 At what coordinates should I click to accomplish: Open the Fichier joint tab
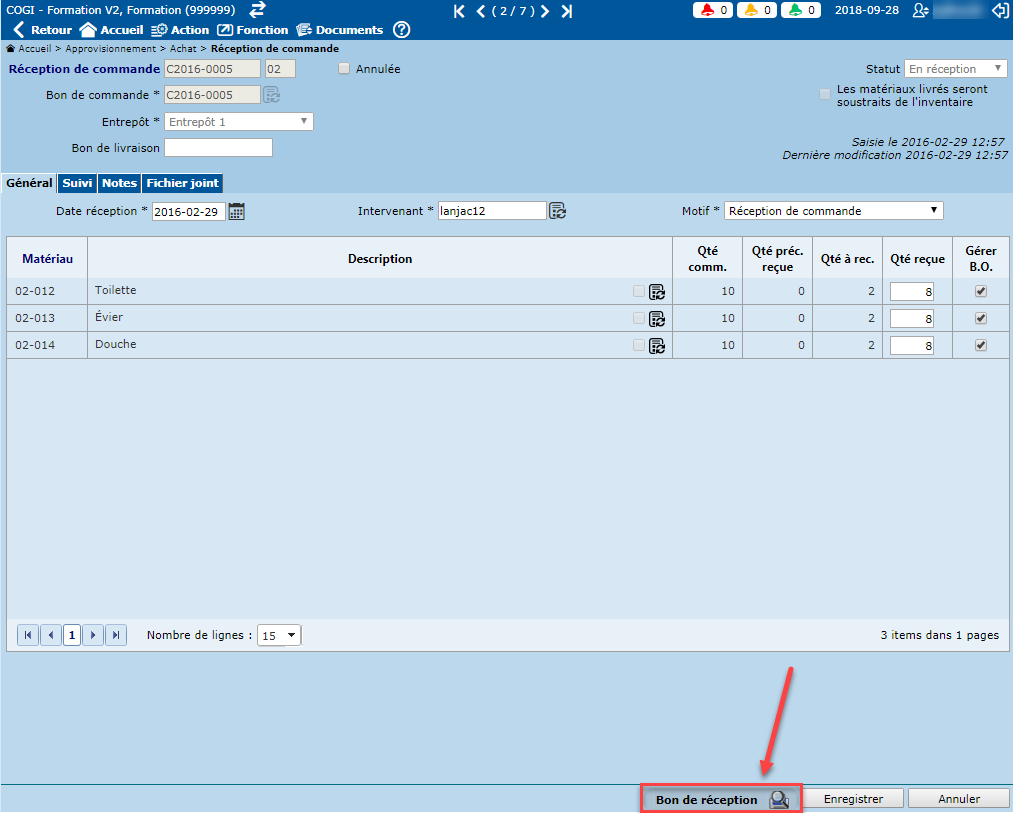point(181,183)
